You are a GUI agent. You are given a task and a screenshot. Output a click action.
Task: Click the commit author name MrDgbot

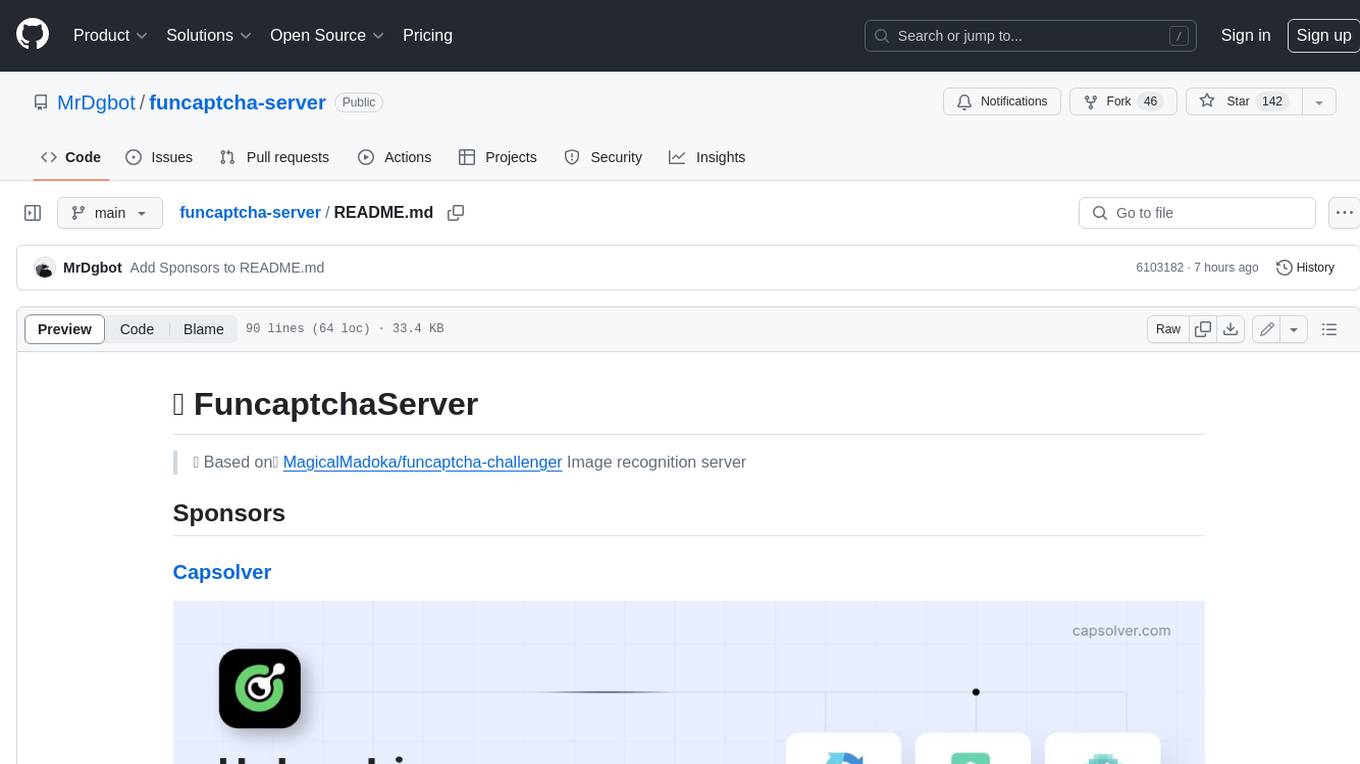[x=92, y=268]
